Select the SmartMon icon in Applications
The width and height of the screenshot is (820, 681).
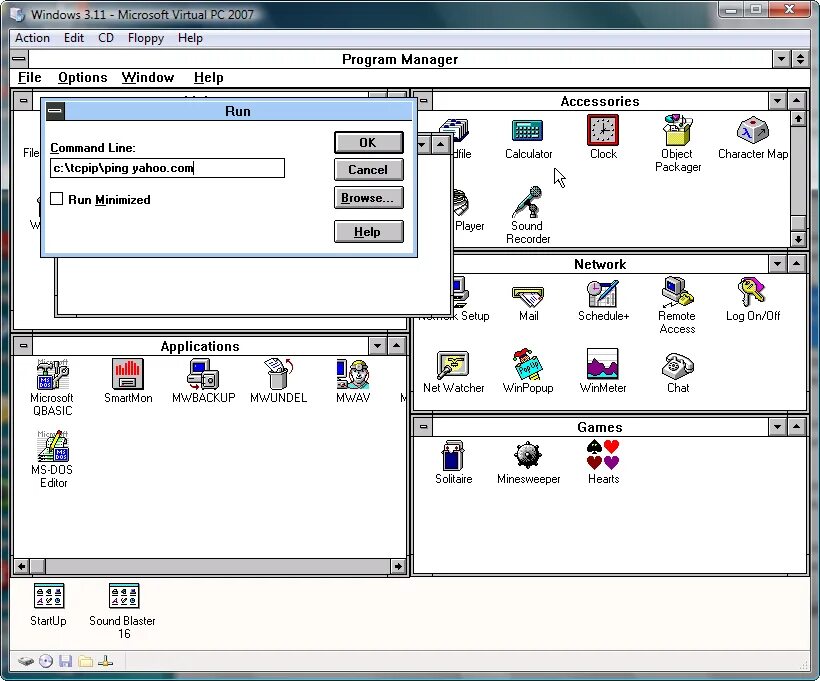[128, 373]
